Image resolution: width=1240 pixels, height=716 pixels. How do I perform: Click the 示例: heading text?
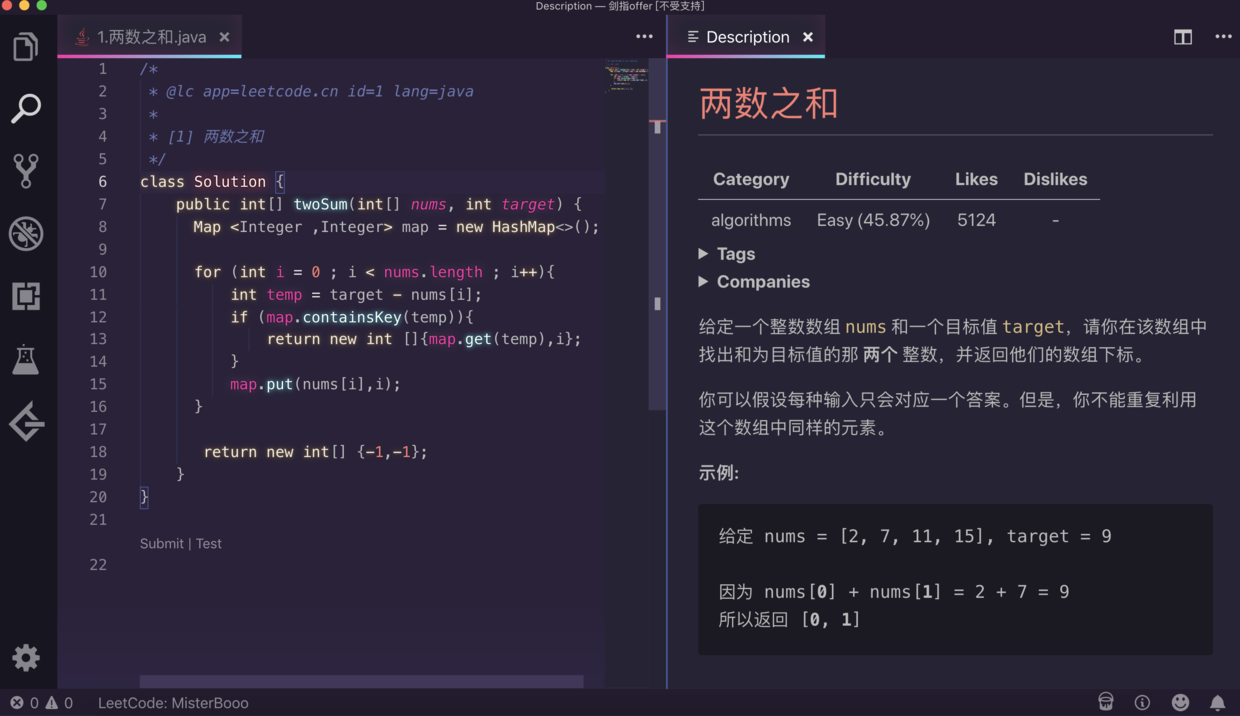tap(719, 473)
